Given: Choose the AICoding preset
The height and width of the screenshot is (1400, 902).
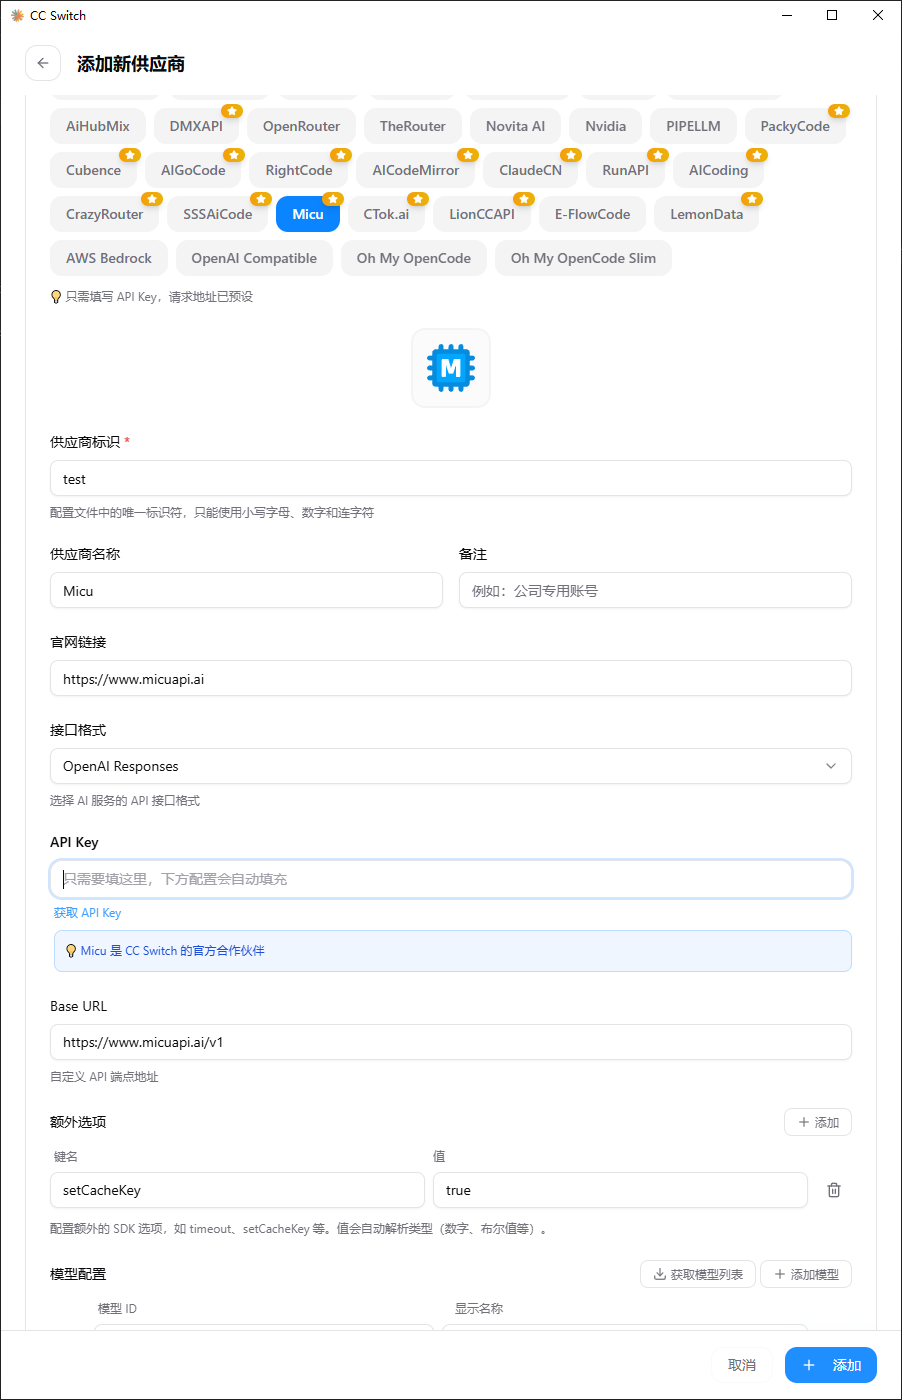Looking at the screenshot, I should (x=718, y=170).
